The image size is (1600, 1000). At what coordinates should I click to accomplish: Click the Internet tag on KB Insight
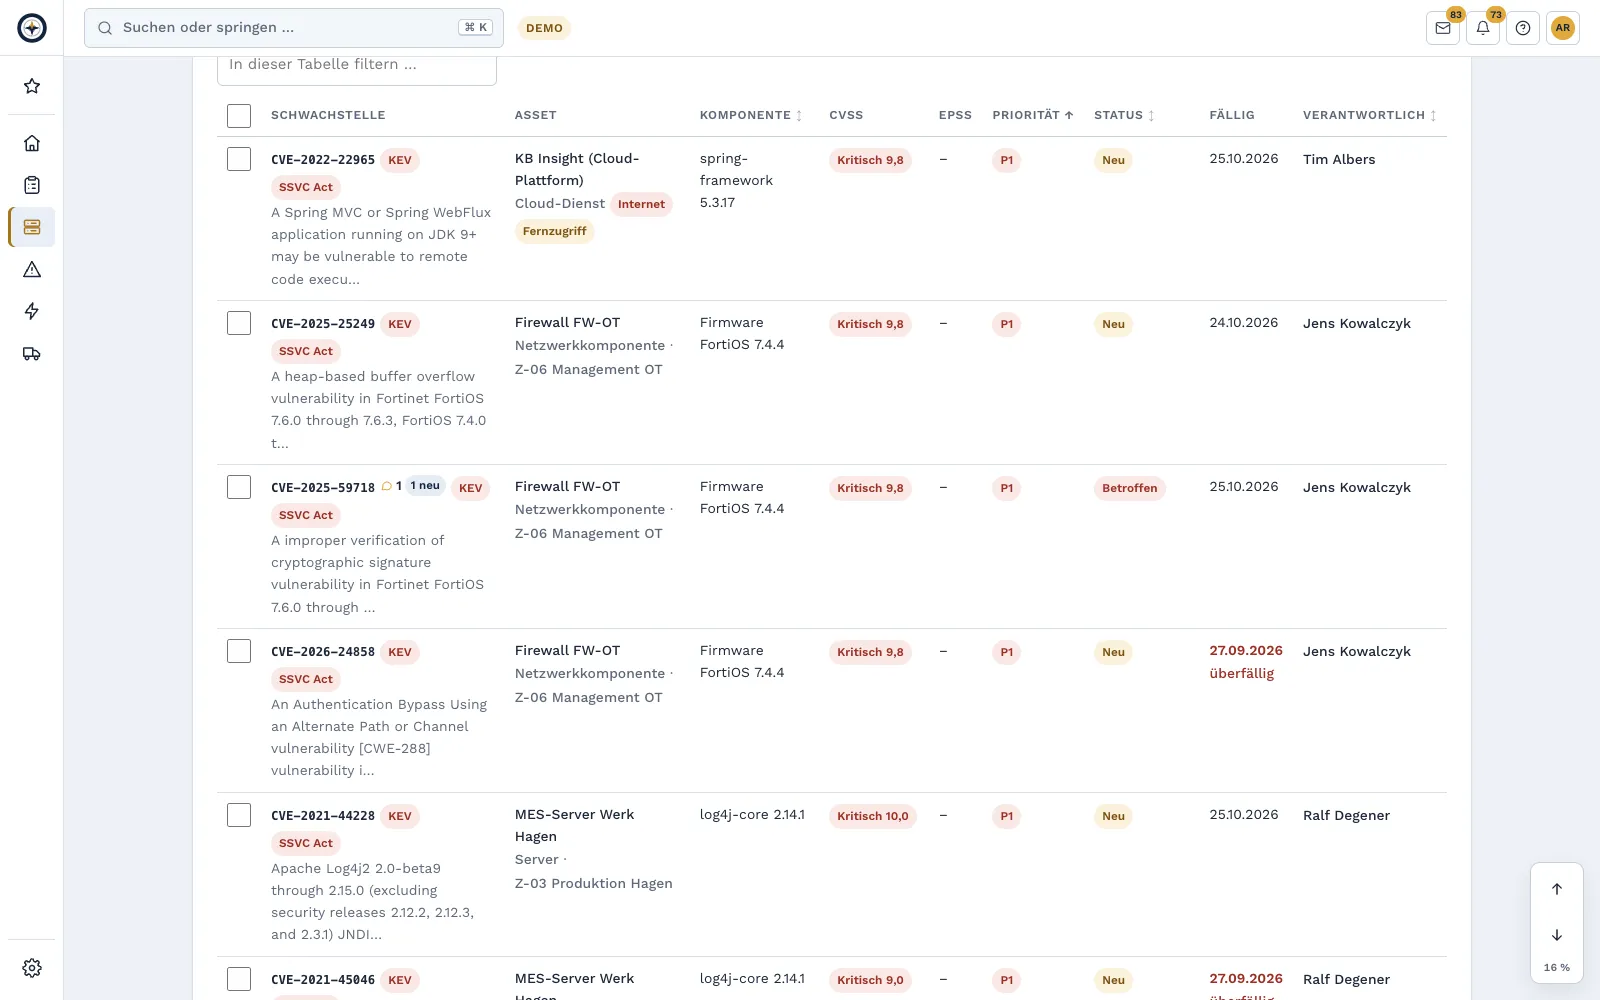coord(641,204)
